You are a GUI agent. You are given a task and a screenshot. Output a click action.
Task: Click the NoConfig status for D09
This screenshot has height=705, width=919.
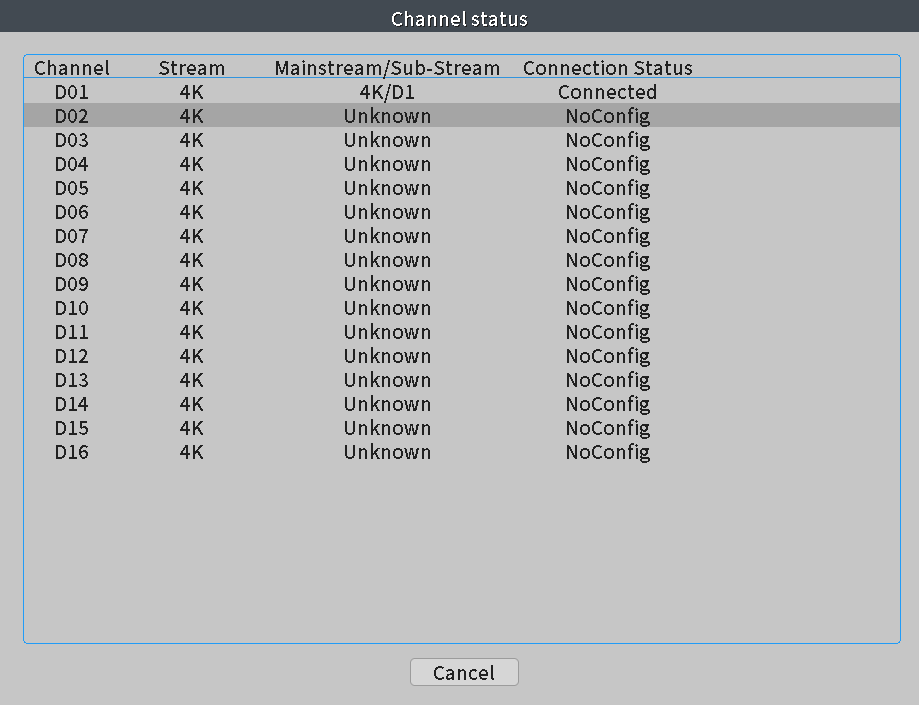608,284
